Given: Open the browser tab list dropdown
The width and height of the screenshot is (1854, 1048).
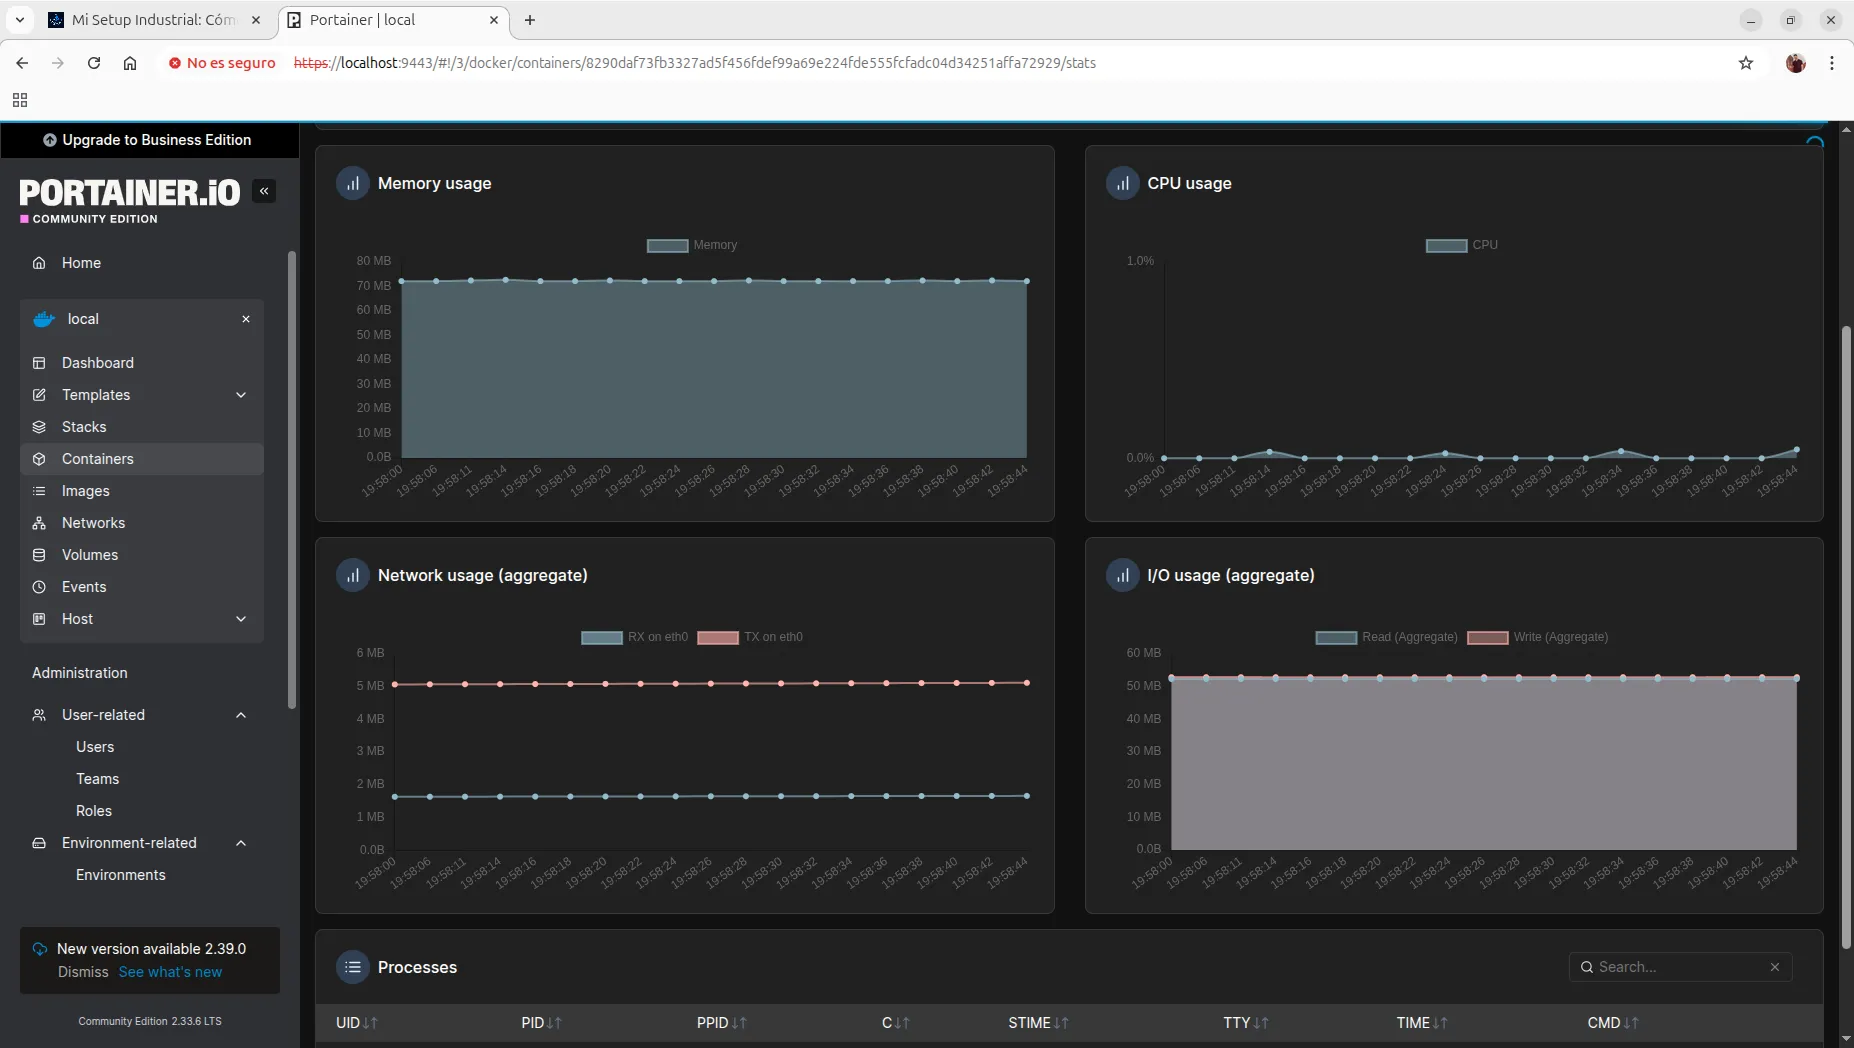Looking at the screenshot, I should 19,20.
